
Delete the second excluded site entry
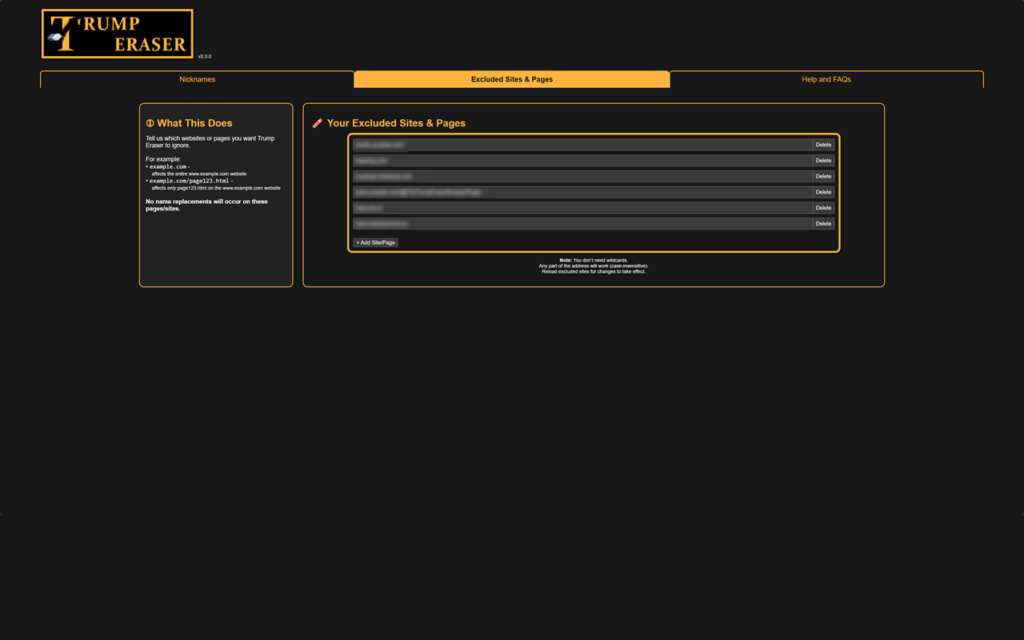823,161
